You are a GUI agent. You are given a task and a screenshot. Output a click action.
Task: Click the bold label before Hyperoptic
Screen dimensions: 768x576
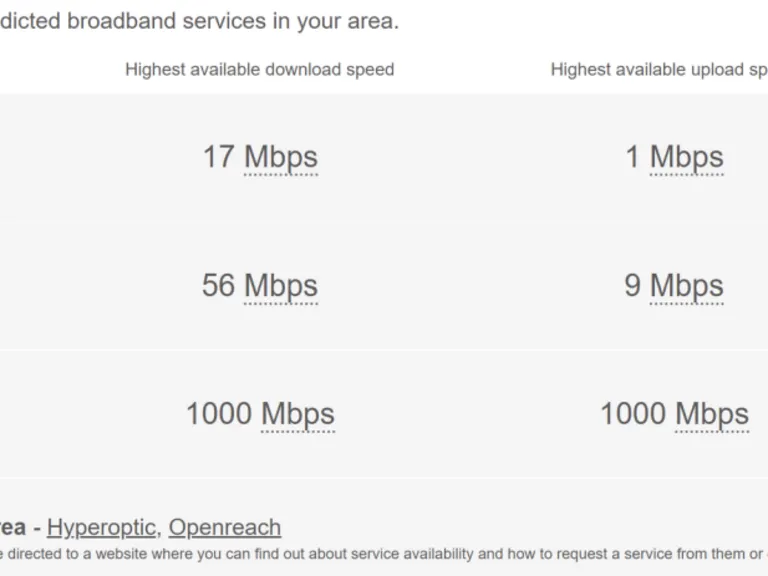12,527
